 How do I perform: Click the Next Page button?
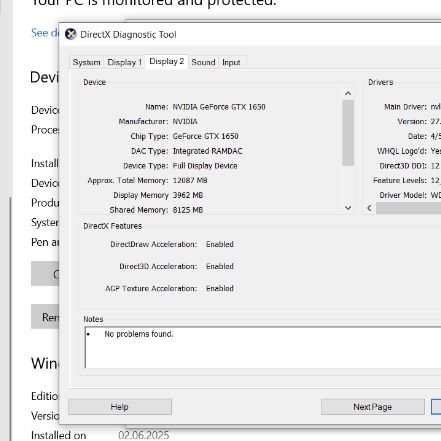[x=373, y=407]
